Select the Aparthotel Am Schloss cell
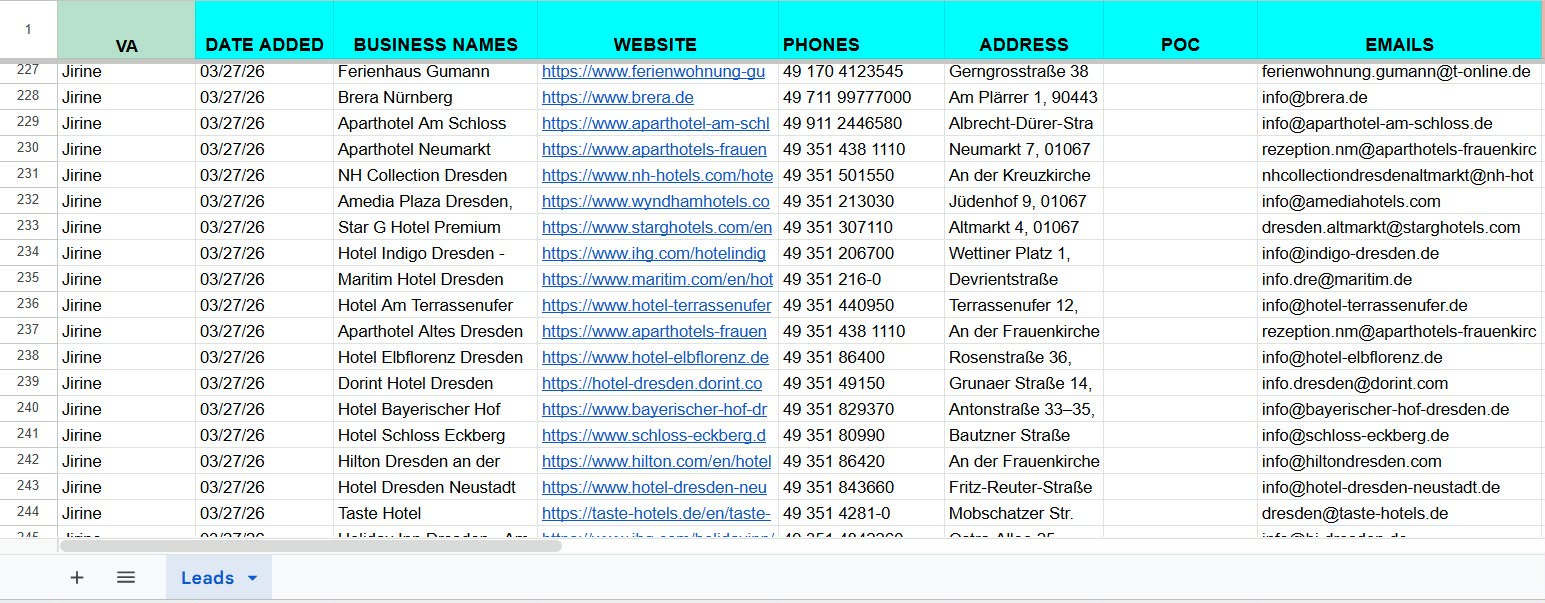 coord(435,123)
